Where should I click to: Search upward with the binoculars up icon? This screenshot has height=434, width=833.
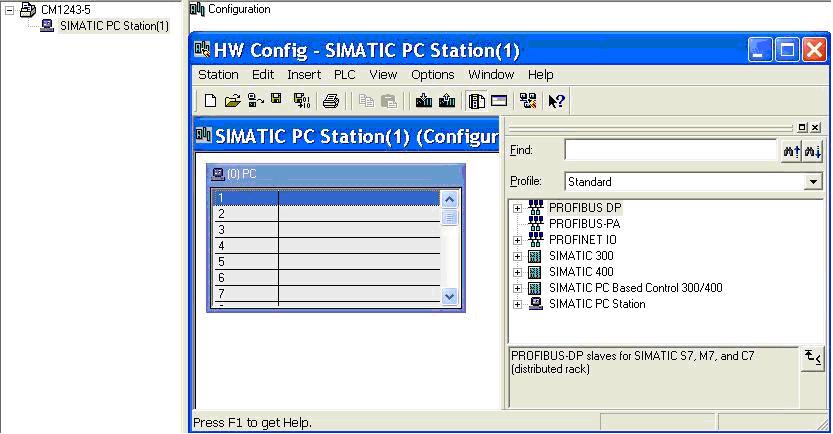tap(792, 151)
